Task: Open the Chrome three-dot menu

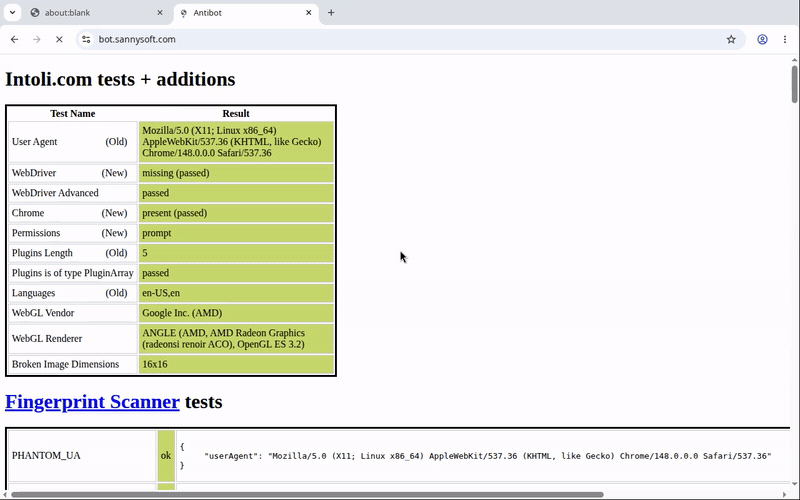Action: (x=785, y=39)
